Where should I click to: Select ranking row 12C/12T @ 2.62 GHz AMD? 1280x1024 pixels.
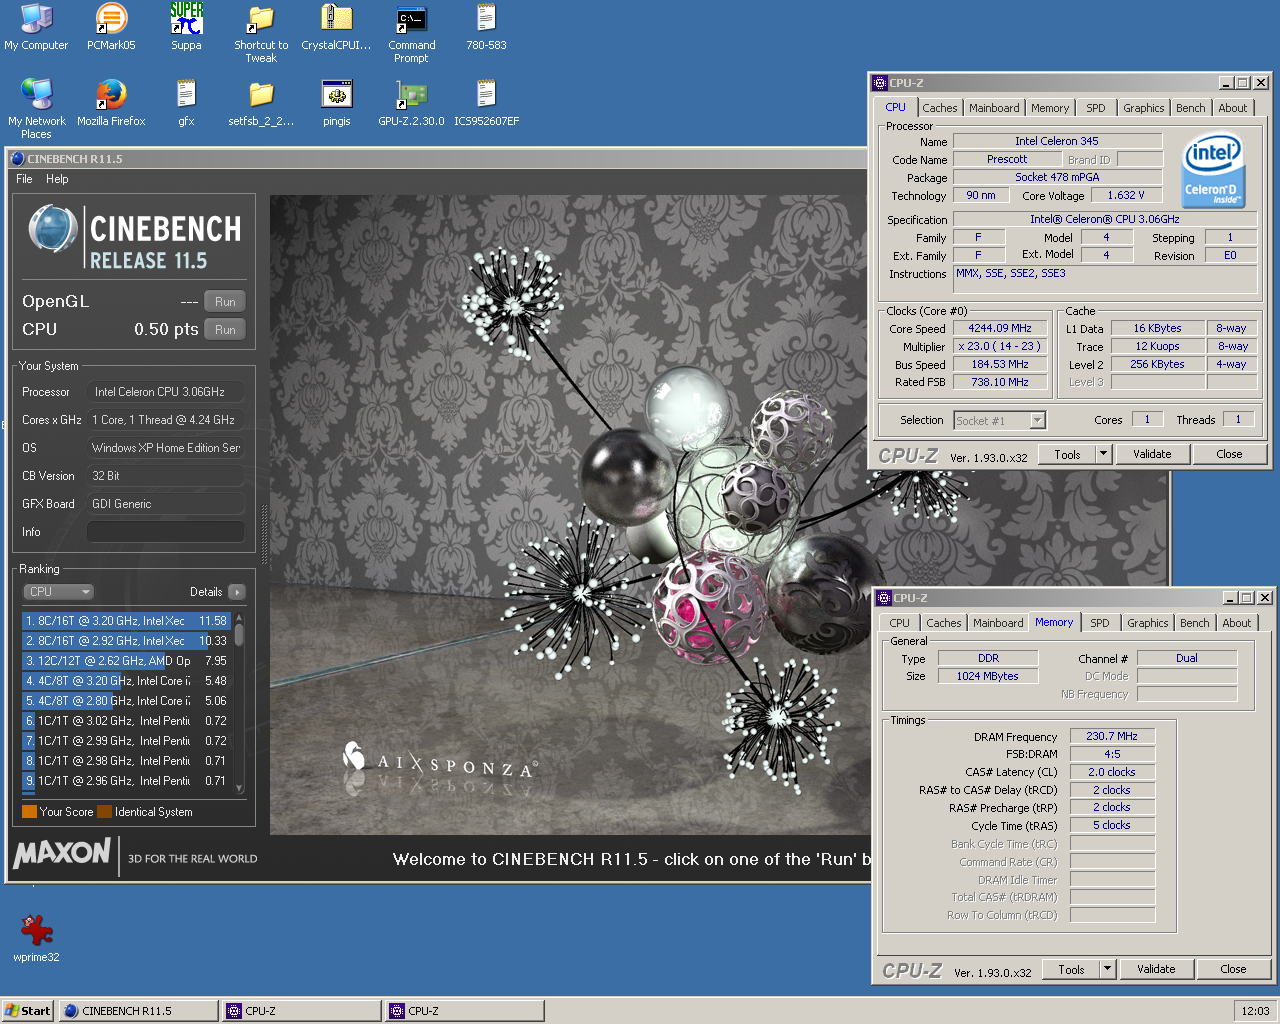(x=126, y=661)
